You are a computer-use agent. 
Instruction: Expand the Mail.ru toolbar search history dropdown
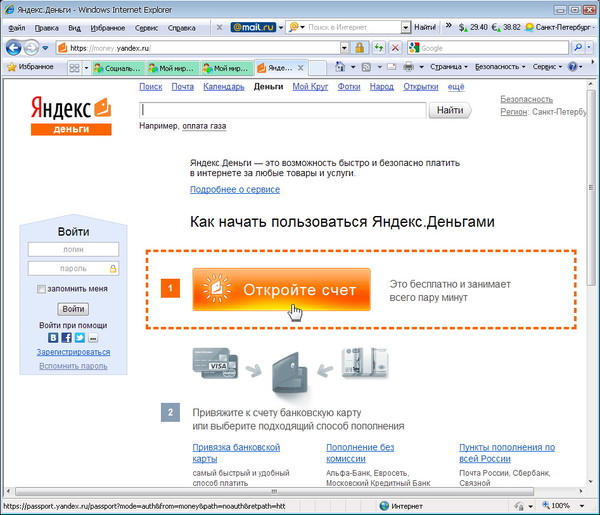(x=406, y=27)
